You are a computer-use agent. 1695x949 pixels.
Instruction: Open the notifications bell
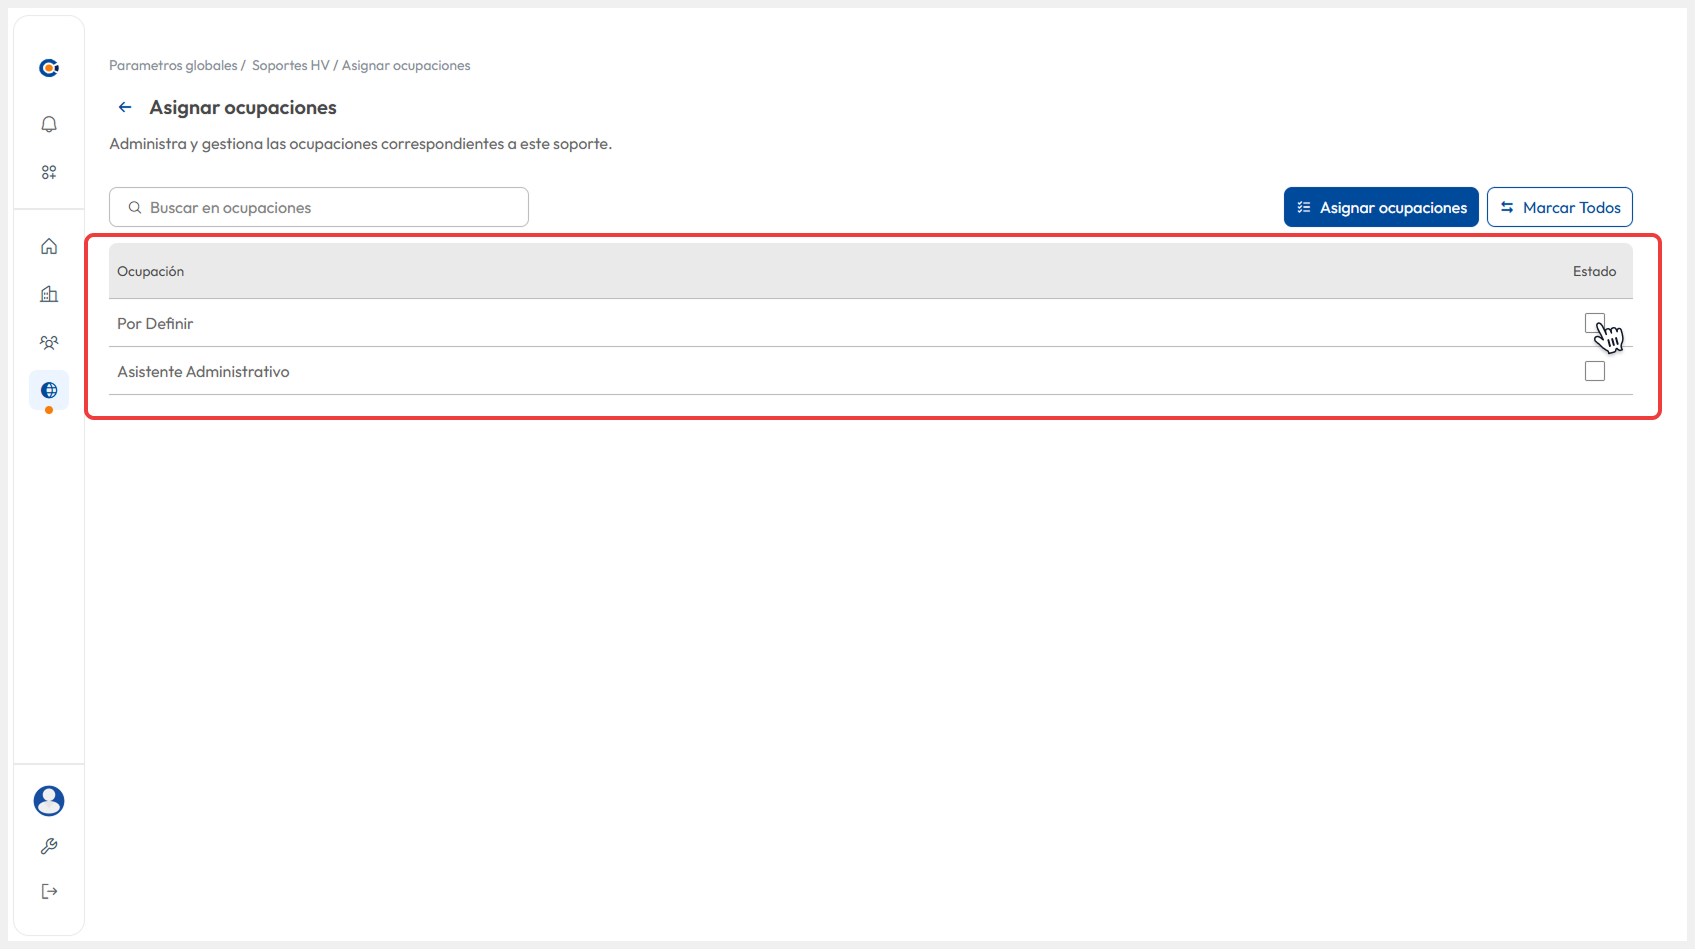click(49, 124)
